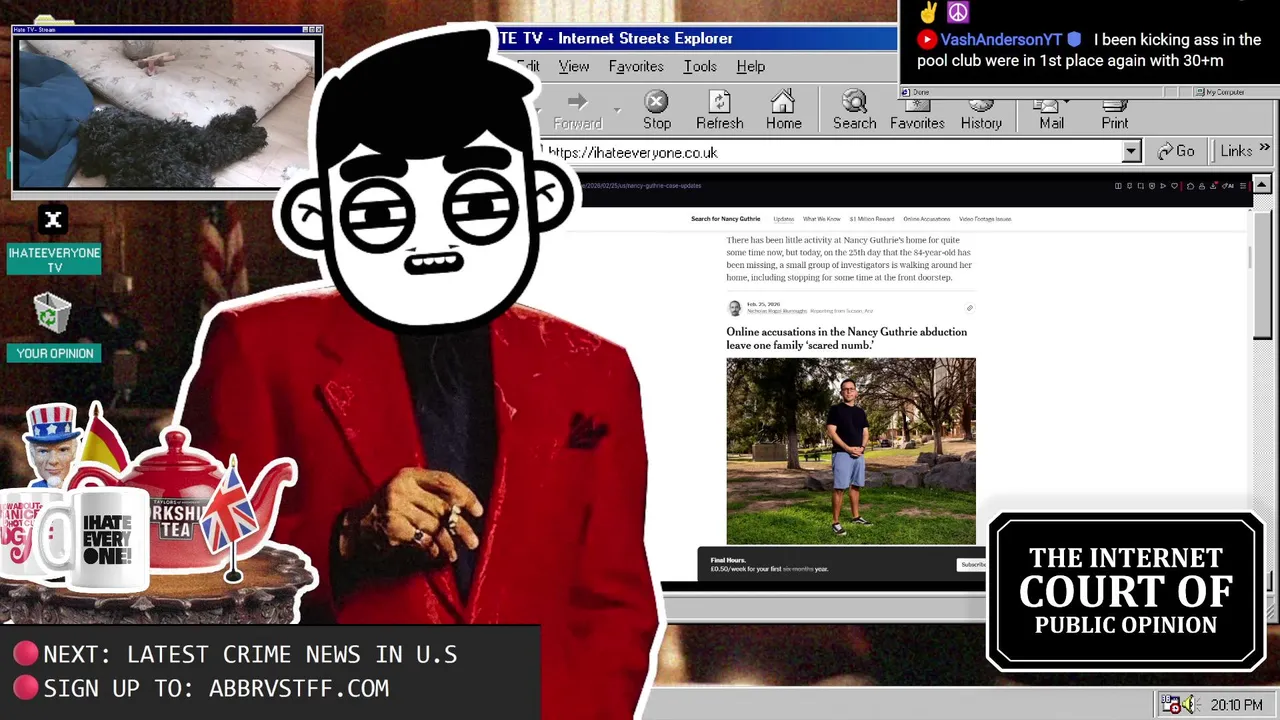This screenshot has width=1280, height=720.
Task: Open the Favorites menu
Action: (x=636, y=66)
